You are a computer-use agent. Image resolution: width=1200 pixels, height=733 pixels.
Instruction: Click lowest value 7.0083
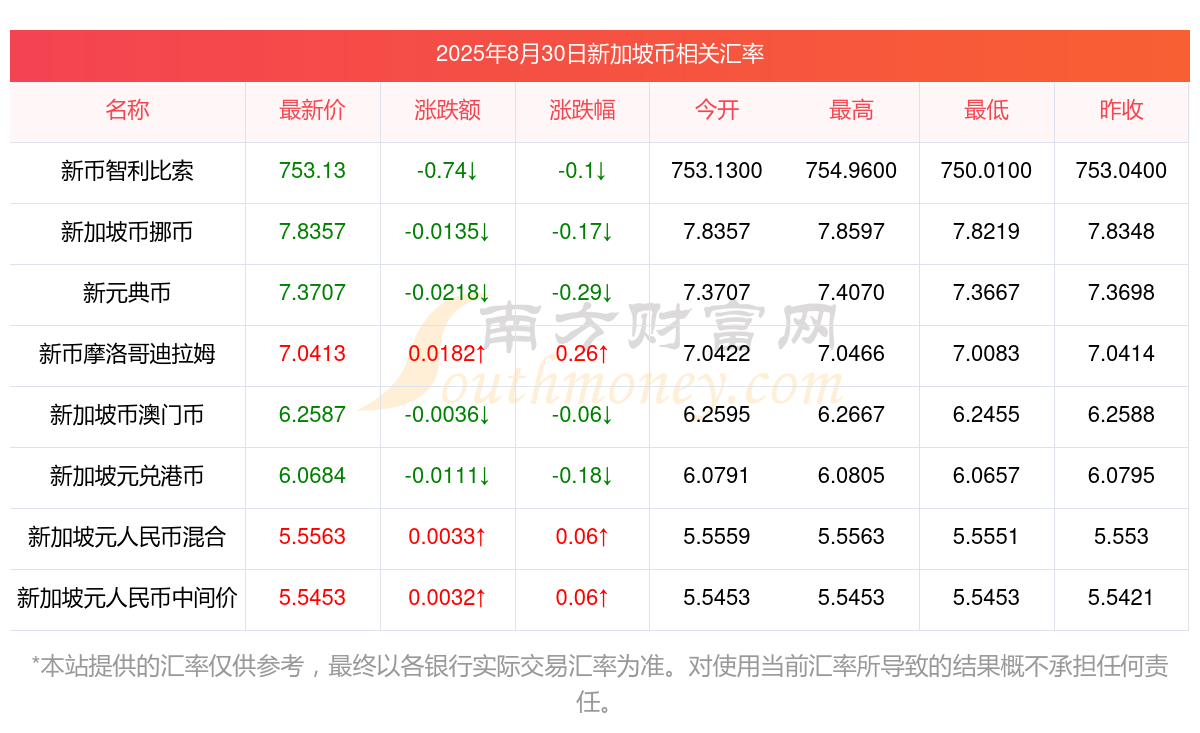[986, 354]
